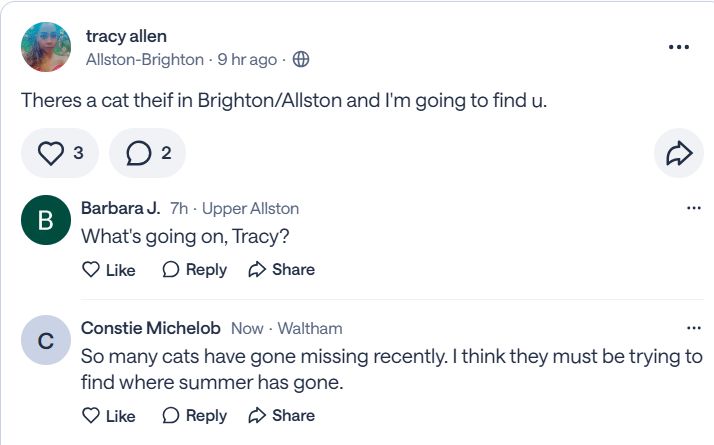Click Constie Michelob's avatar circle
Viewport: 714px width, 445px height.
click(x=45, y=340)
